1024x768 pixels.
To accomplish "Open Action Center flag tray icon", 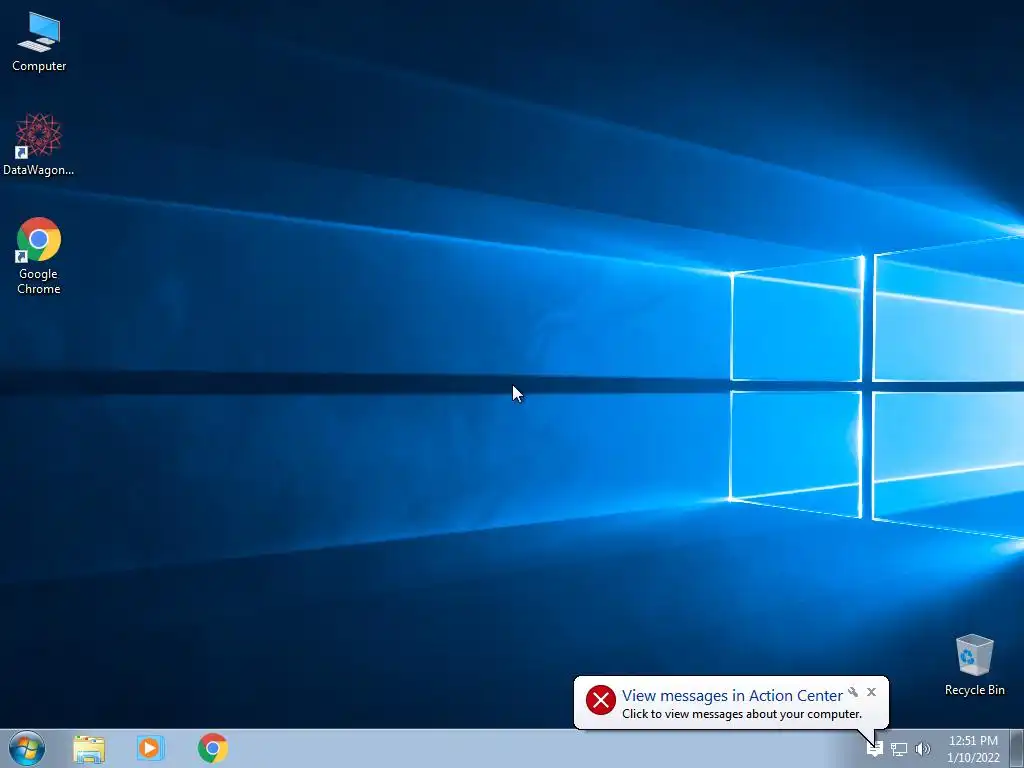I will point(875,749).
